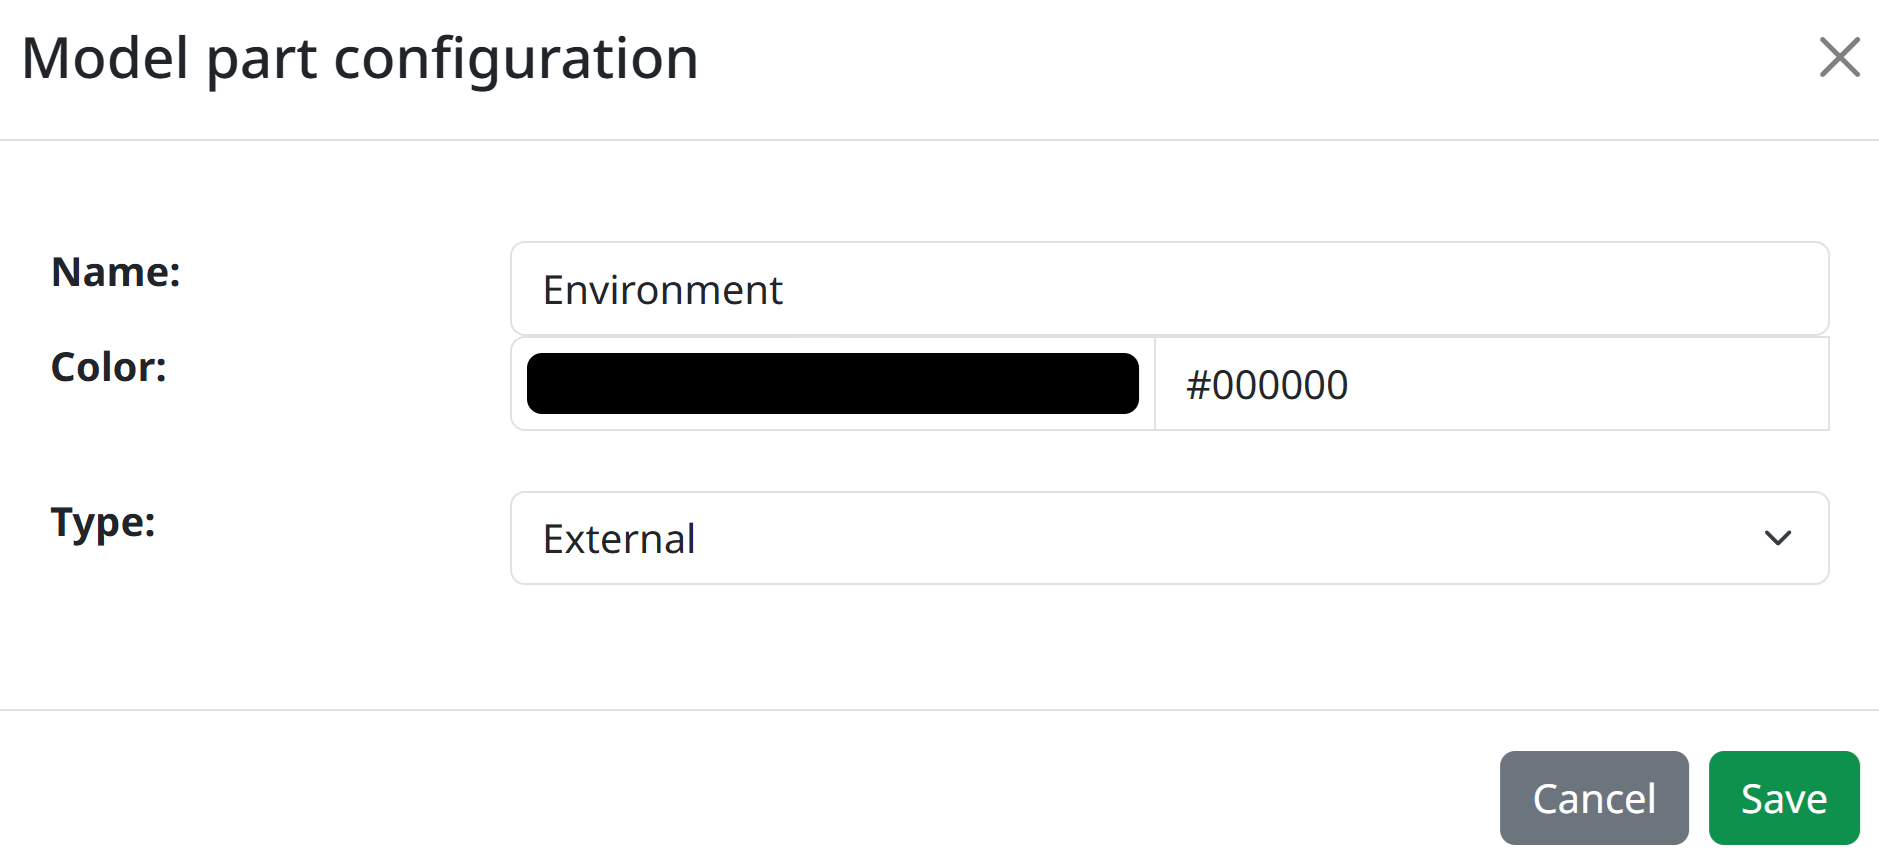This screenshot has width=1879, height=865.
Task: Click the "Name:" label
Action: (x=116, y=272)
